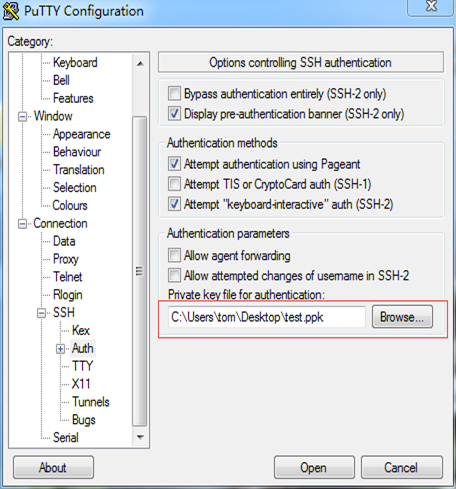The width and height of the screenshot is (456, 489).
Task: Click the Cancel button
Action: tap(402, 468)
